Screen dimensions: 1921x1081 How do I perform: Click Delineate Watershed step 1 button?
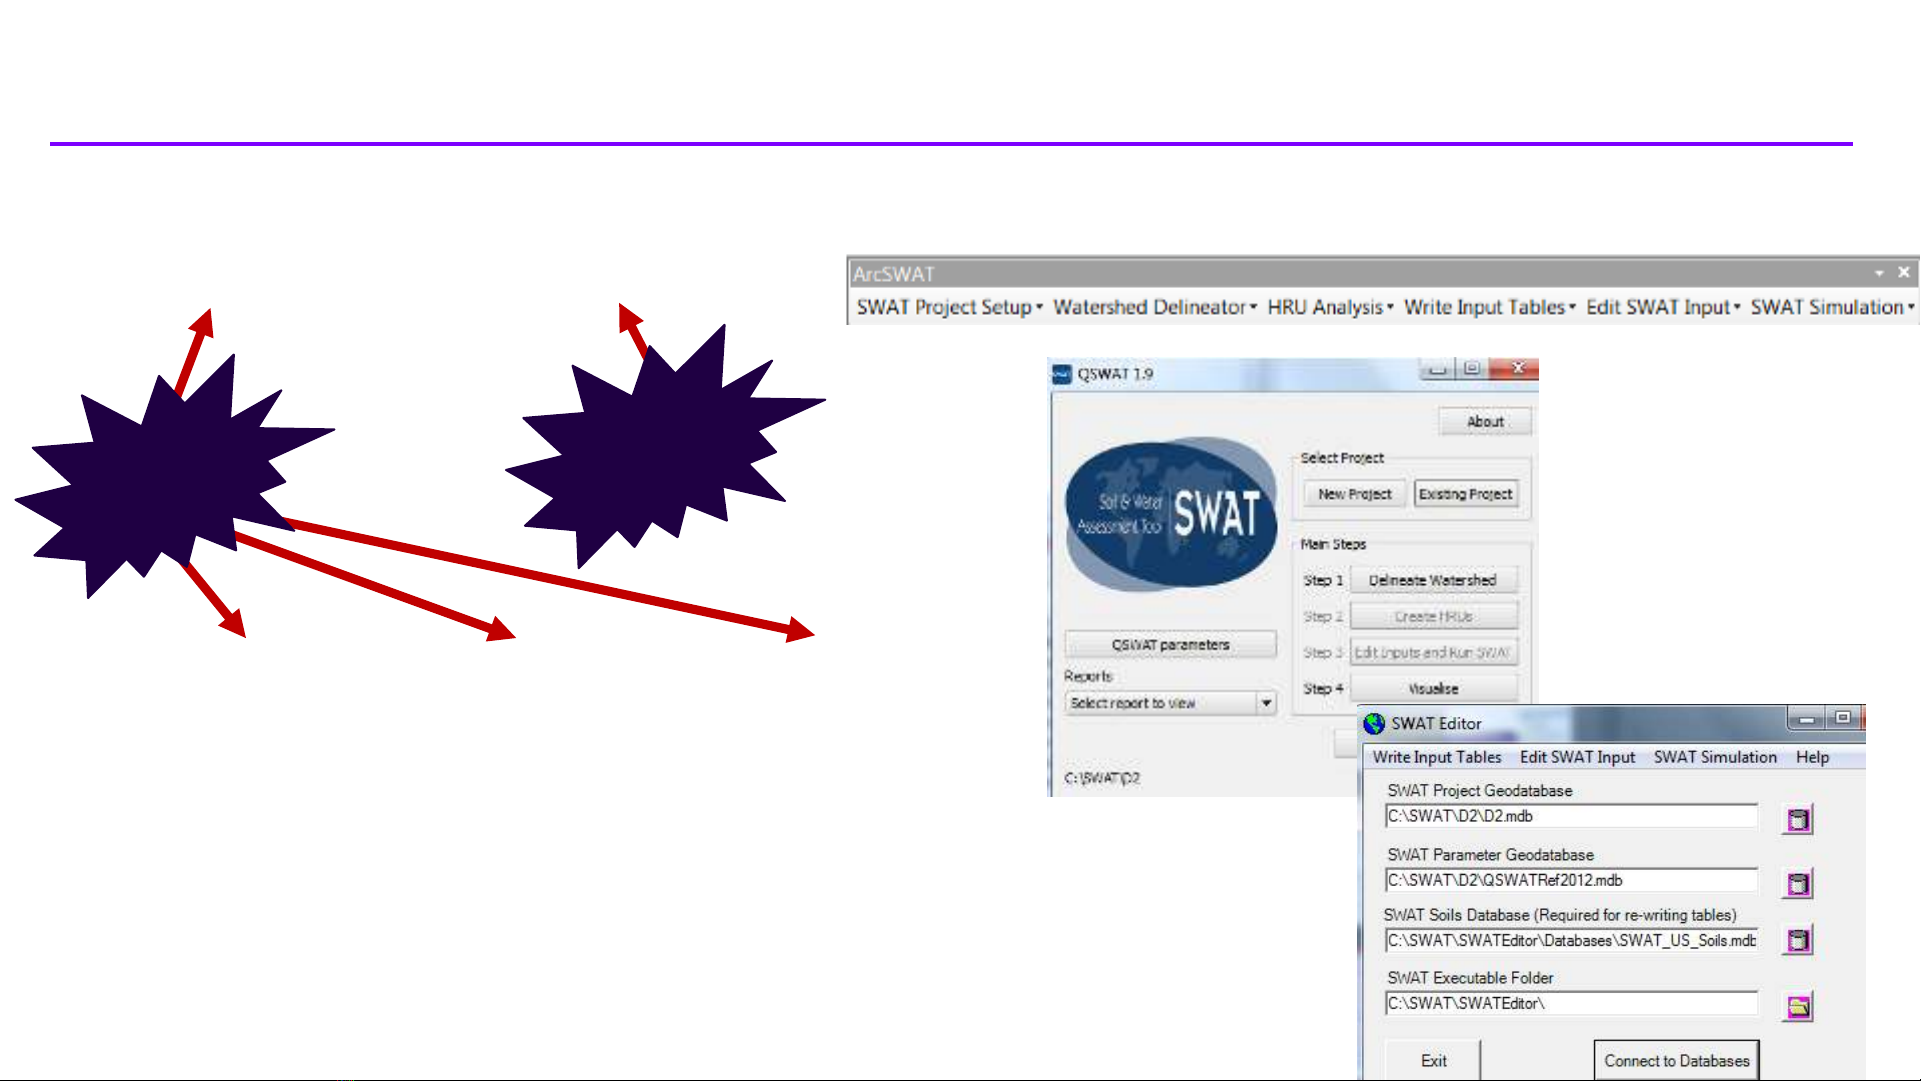point(1433,580)
